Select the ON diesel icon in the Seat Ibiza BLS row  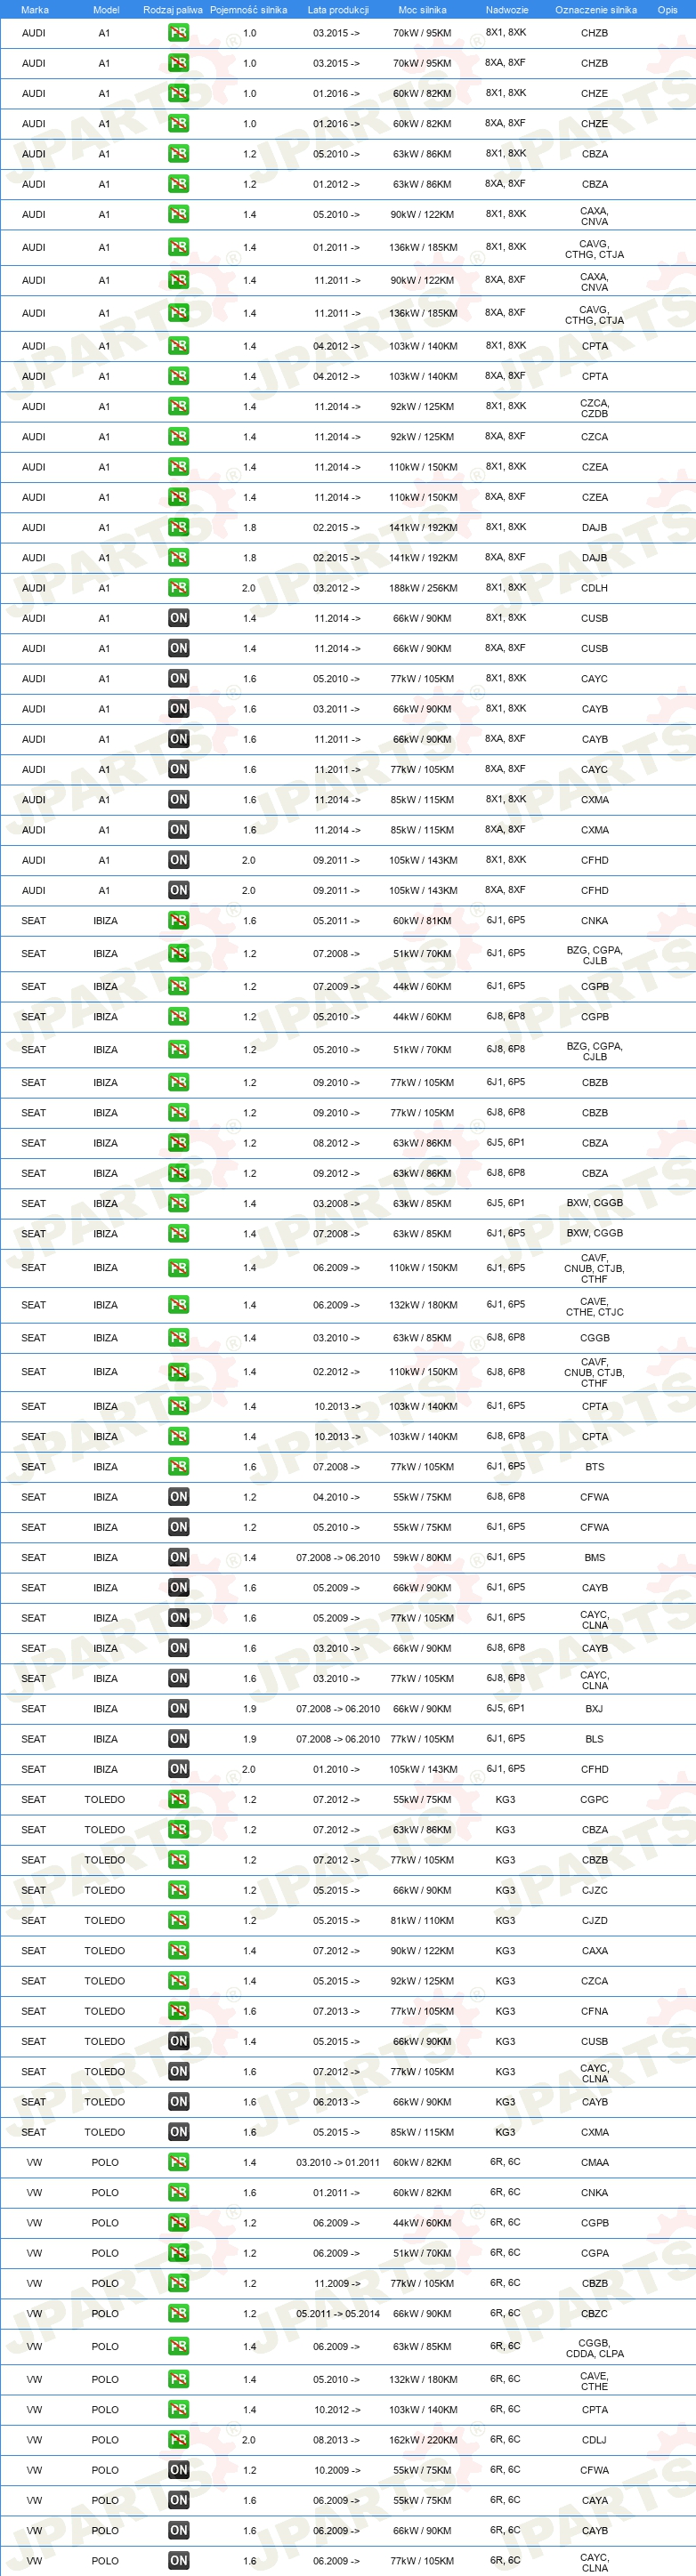(178, 1738)
